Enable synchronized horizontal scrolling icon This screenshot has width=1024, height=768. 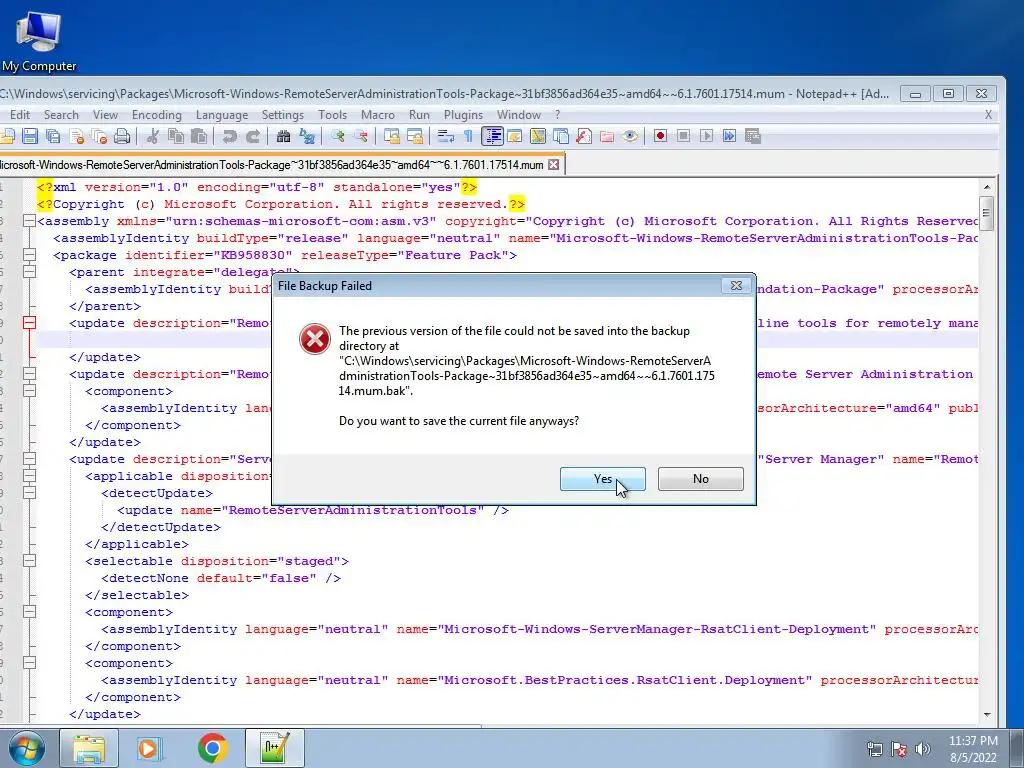point(415,136)
